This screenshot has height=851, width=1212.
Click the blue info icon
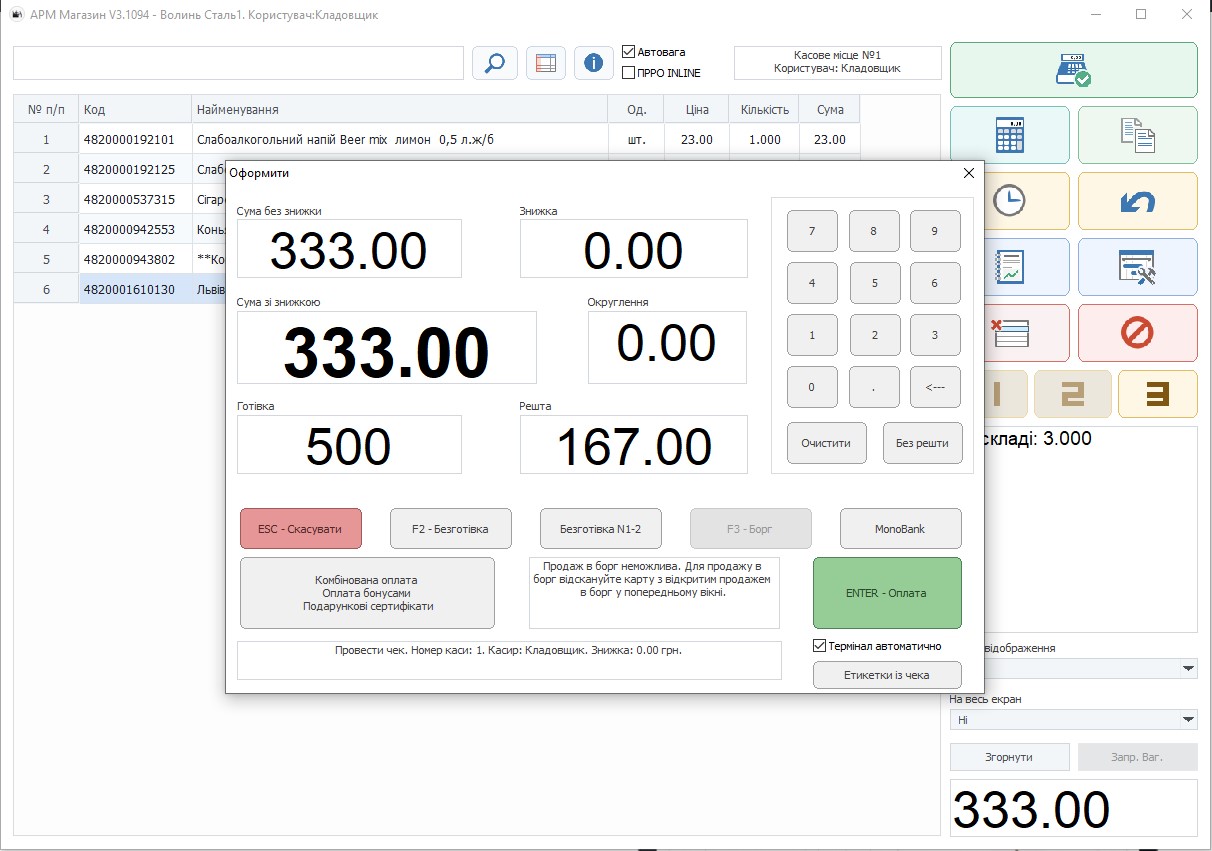click(593, 63)
